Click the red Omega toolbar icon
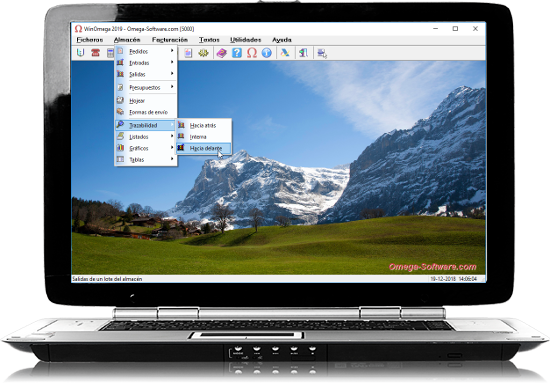 (252, 53)
